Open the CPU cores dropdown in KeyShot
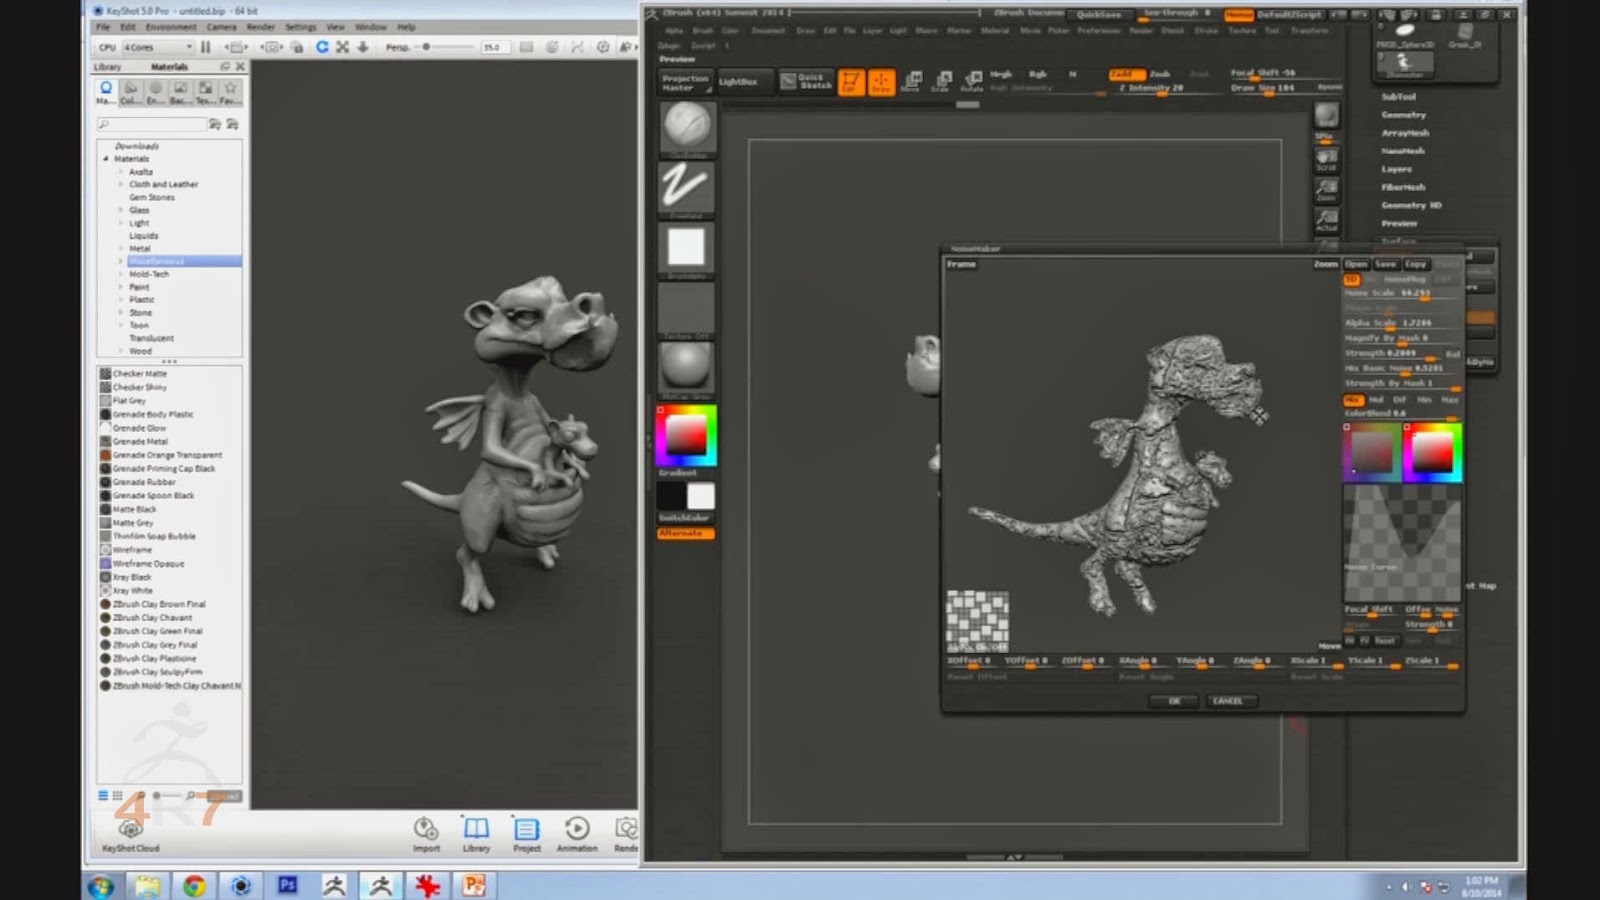This screenshot has width=1600, height=900. pos(157,47)
